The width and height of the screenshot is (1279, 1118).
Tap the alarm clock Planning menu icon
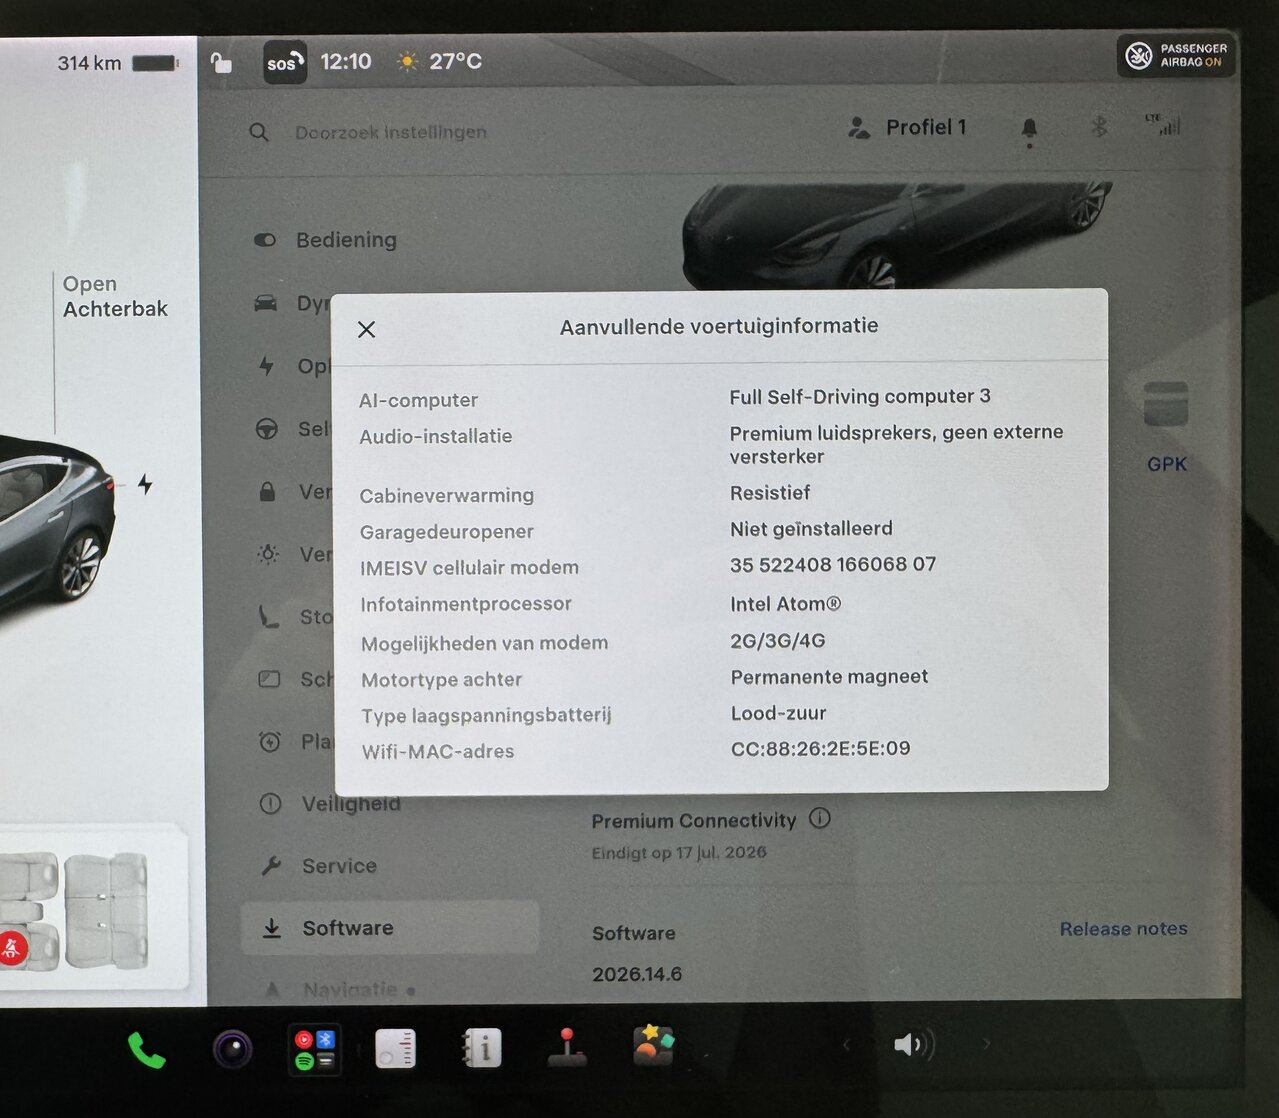click(269, 742)
